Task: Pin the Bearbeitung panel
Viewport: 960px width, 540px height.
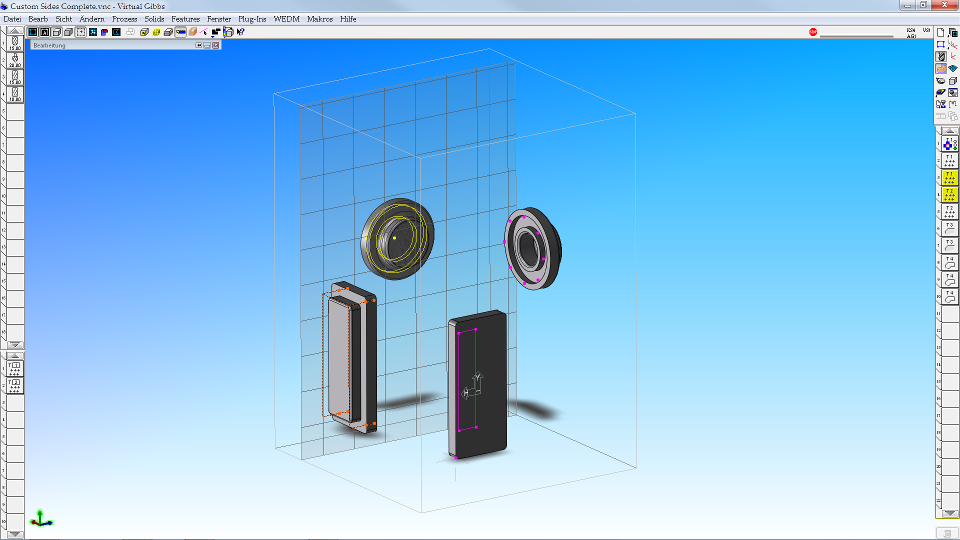Action: click(199, 45)
